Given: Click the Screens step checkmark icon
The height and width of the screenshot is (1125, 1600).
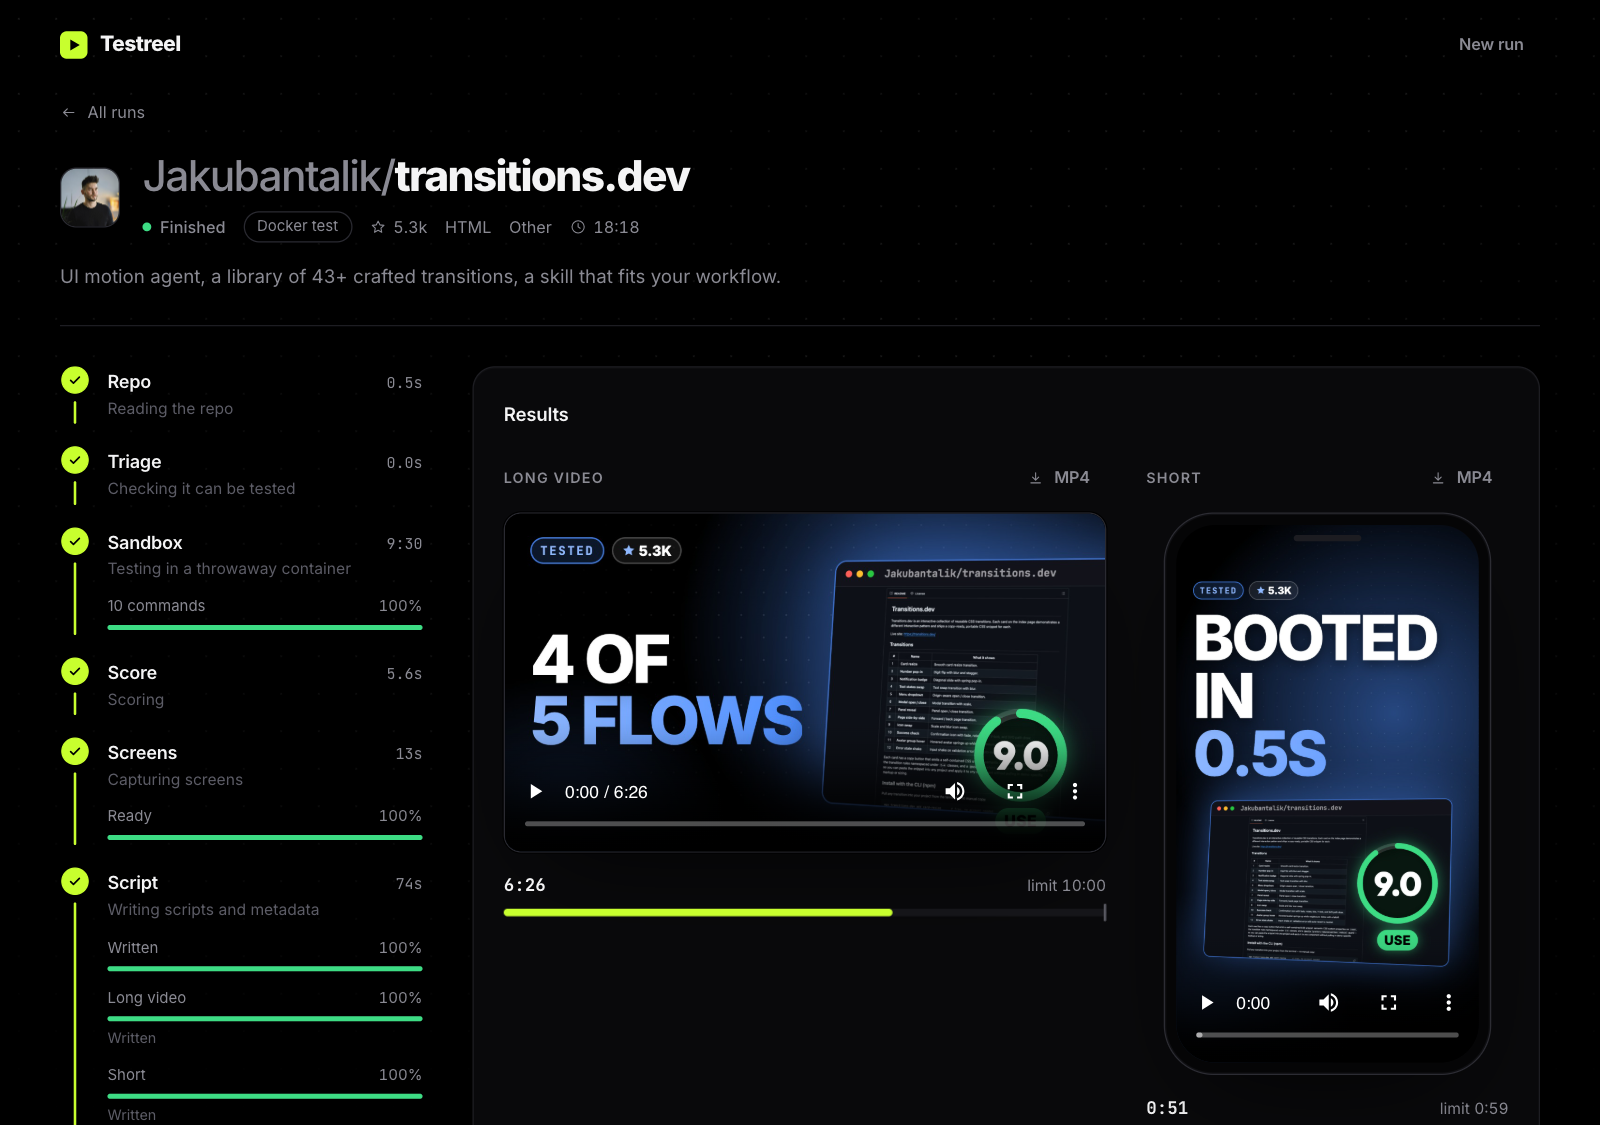Looking at the screenshot, I should 75,752.
